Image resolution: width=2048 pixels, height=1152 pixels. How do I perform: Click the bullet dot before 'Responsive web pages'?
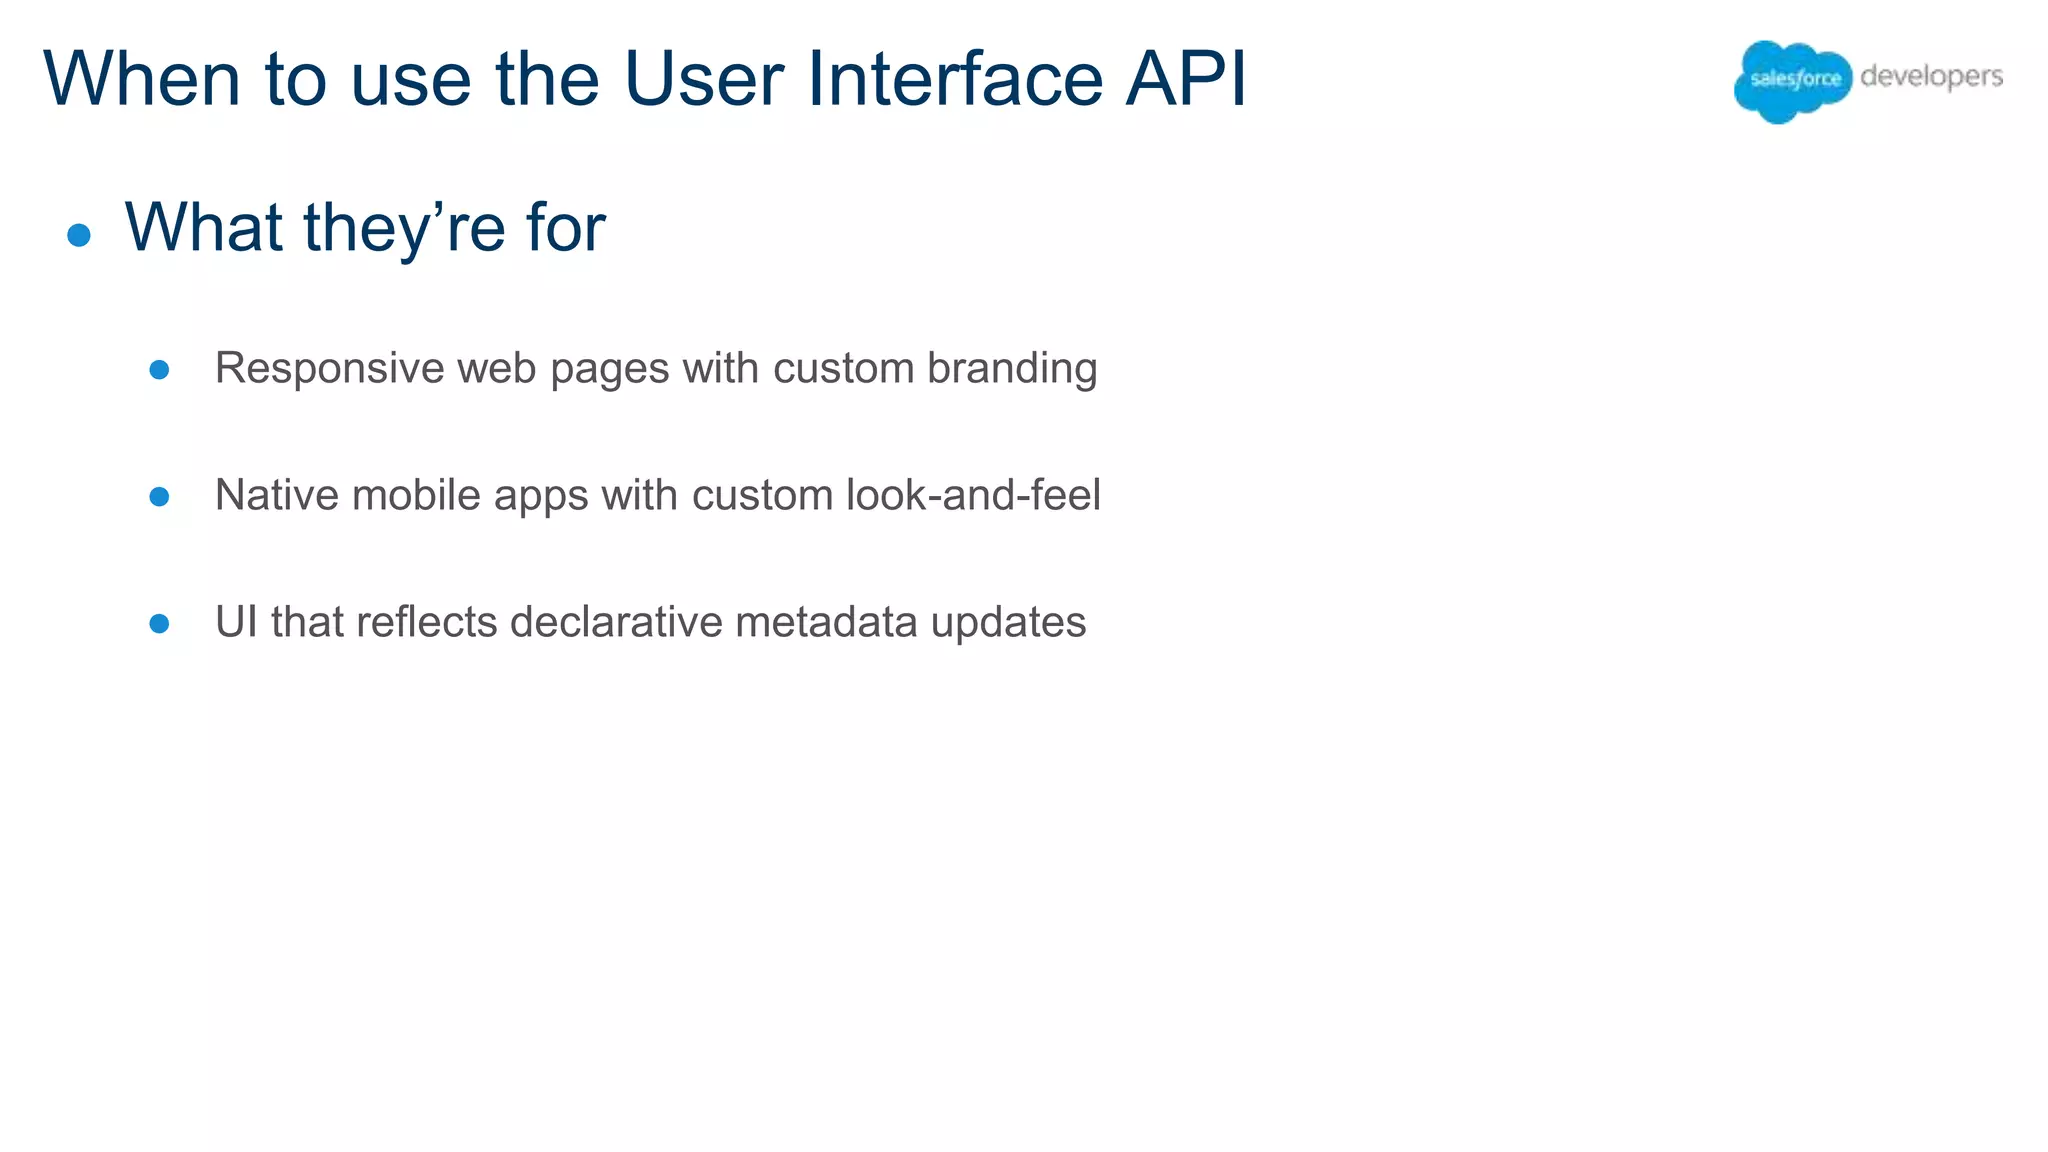click(159, 370)
